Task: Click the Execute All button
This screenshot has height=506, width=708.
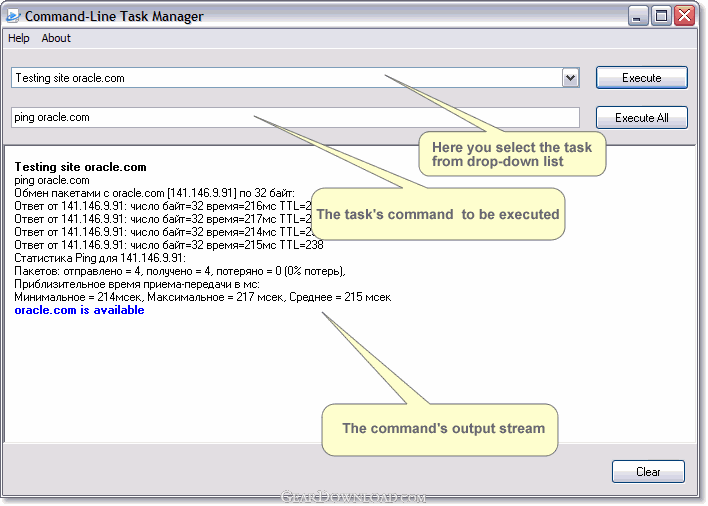Action: pos(642,118)
